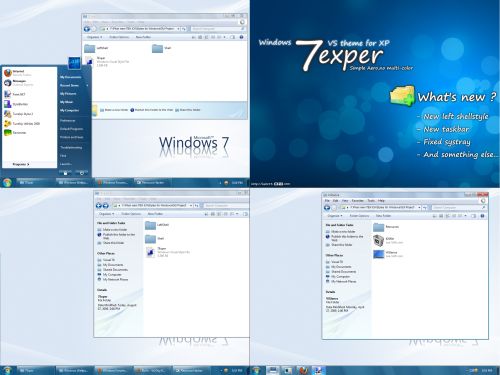Open Printers and Faxes in Start menu

click(x=72, y=137)
